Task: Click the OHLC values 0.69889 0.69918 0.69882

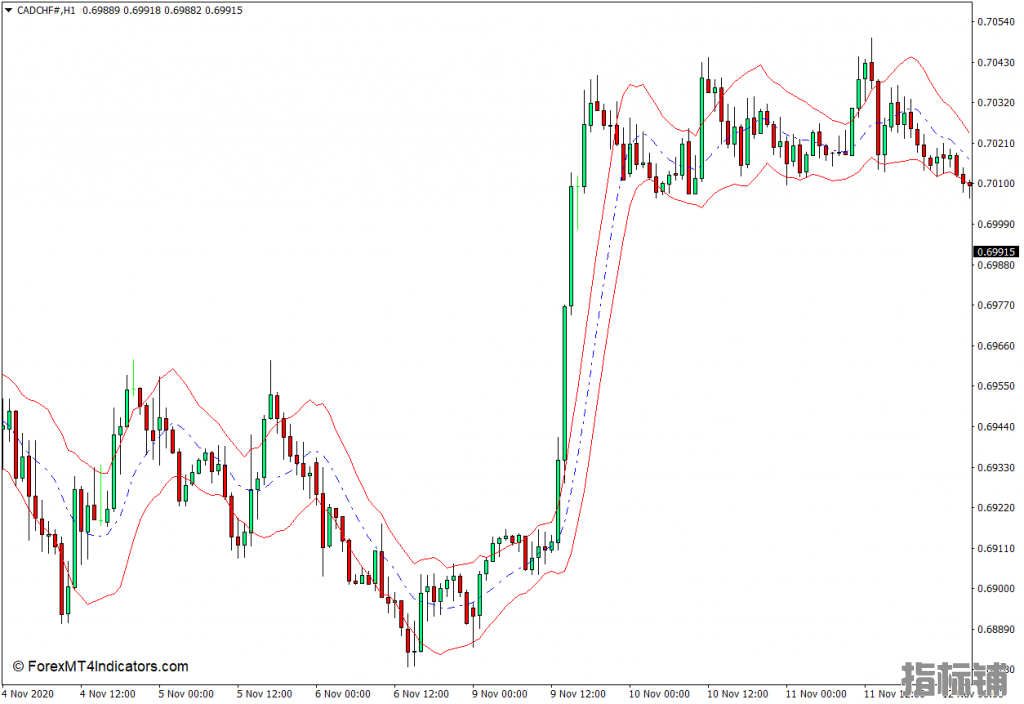Action: (142, 10)
